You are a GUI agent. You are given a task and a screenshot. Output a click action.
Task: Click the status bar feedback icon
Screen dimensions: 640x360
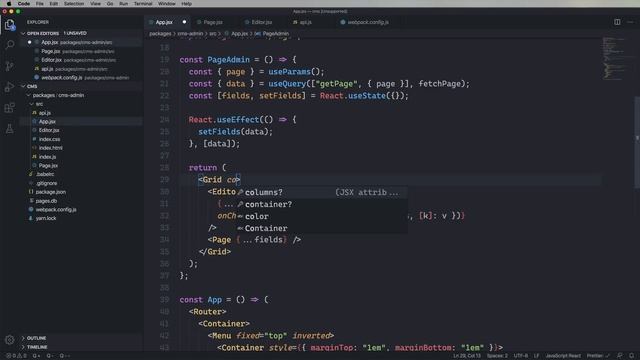pyautogui.click(x=620, y=356)
